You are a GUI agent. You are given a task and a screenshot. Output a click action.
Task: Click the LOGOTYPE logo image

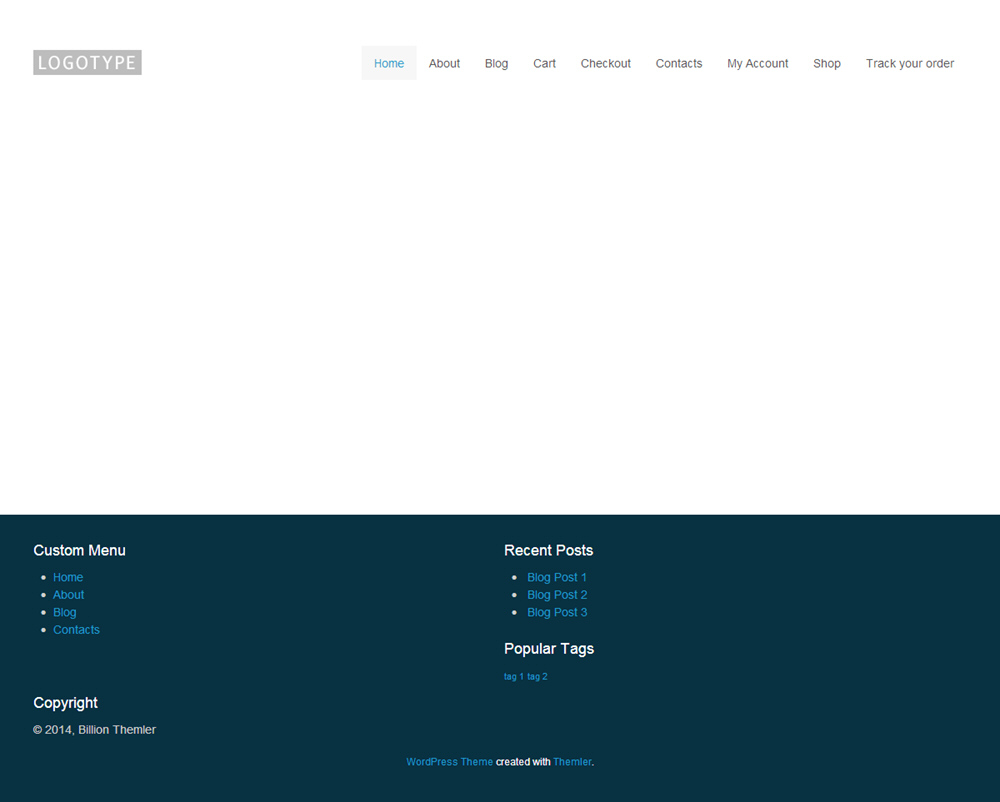[x=87, y=63]
